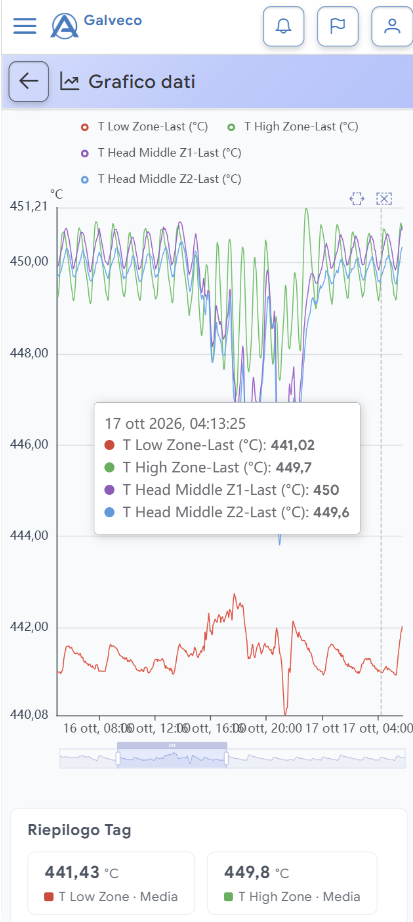Toggle T Low Zone-Last legend series
The width and height of the screenshot is (413, 922).
pyautogui.click(x=144, y=126)
